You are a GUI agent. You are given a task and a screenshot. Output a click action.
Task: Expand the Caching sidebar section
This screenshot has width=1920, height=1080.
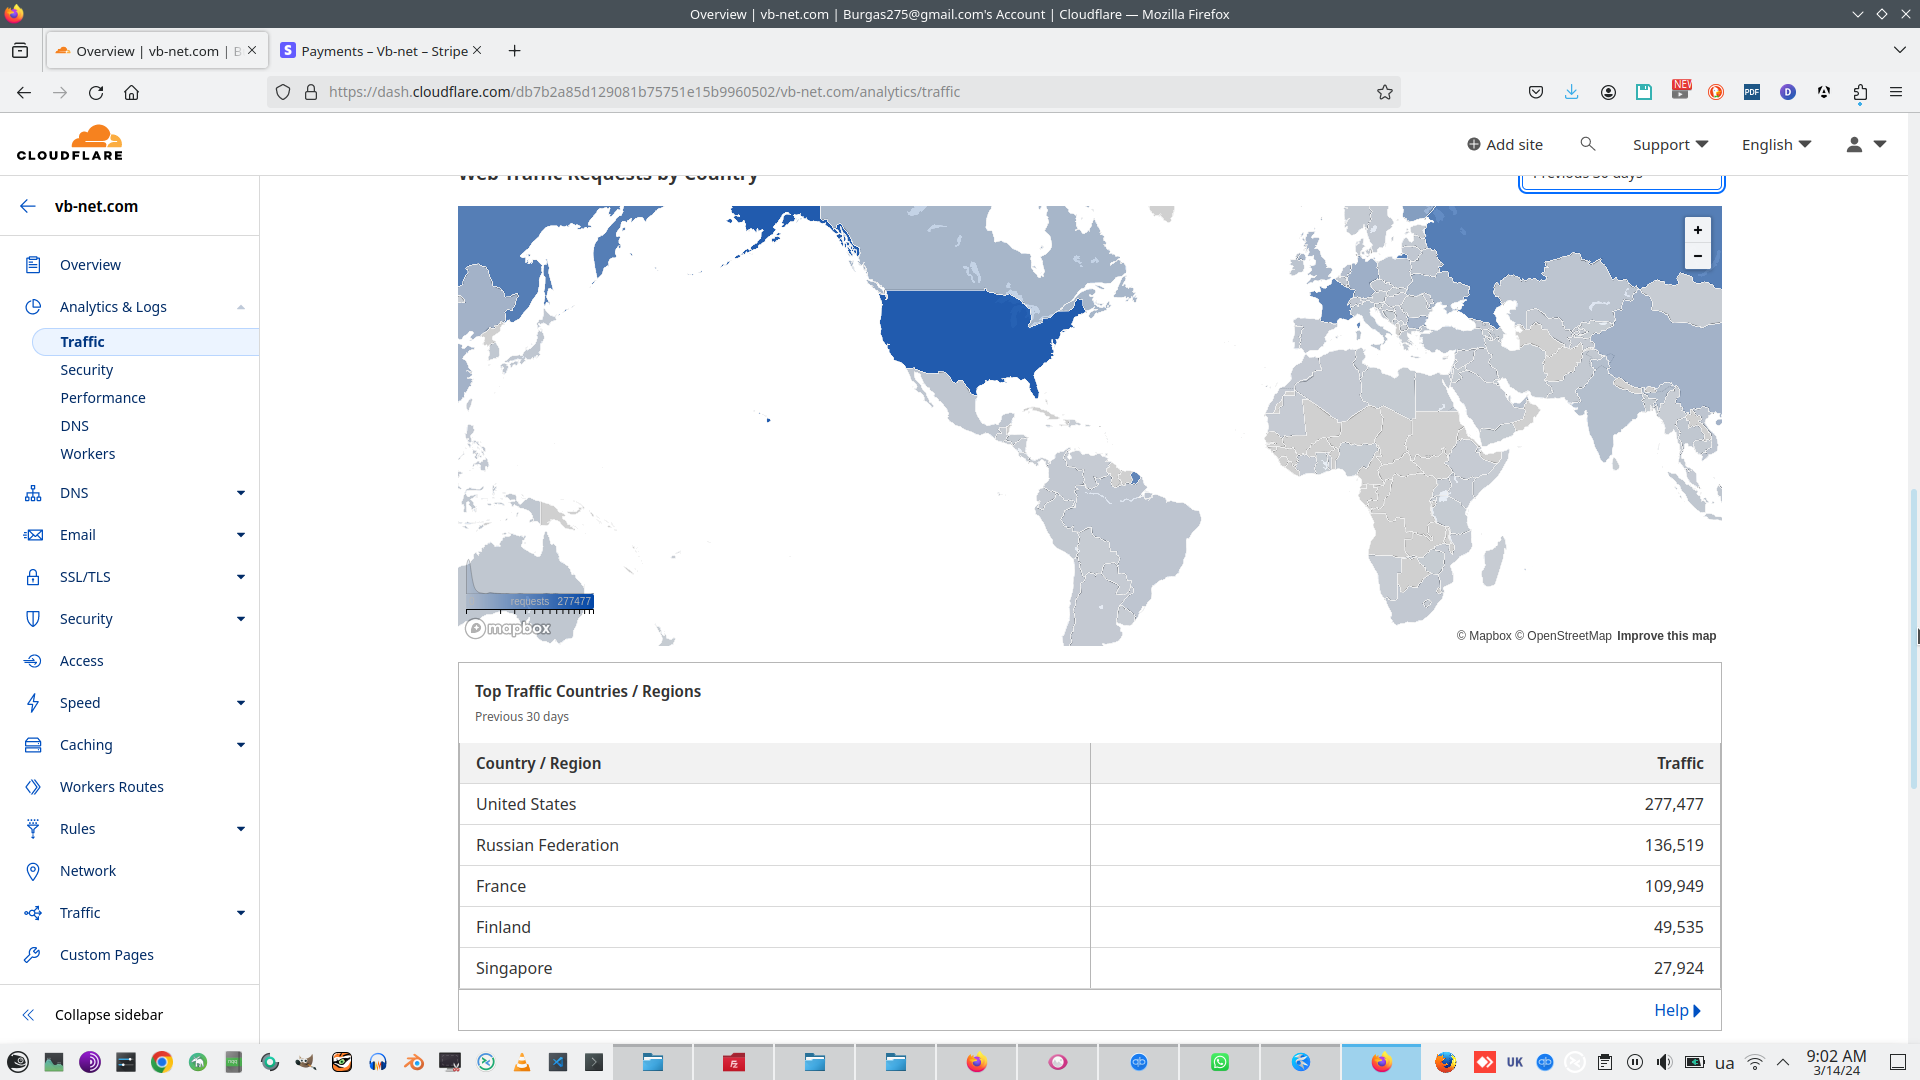pos(241,745)
